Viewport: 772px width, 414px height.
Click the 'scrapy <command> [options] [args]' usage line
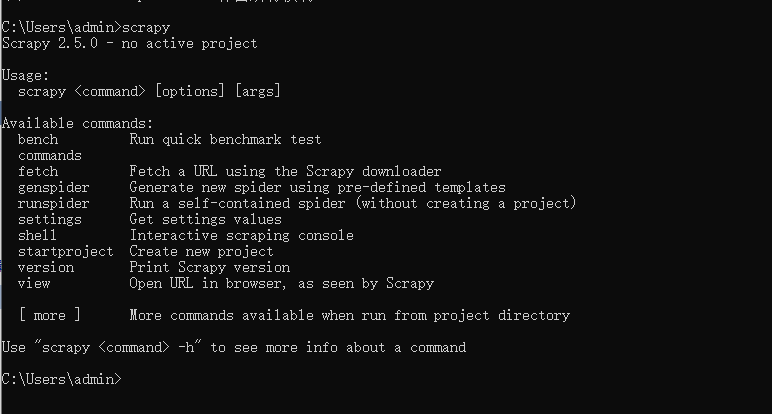[x=149, y=92]
